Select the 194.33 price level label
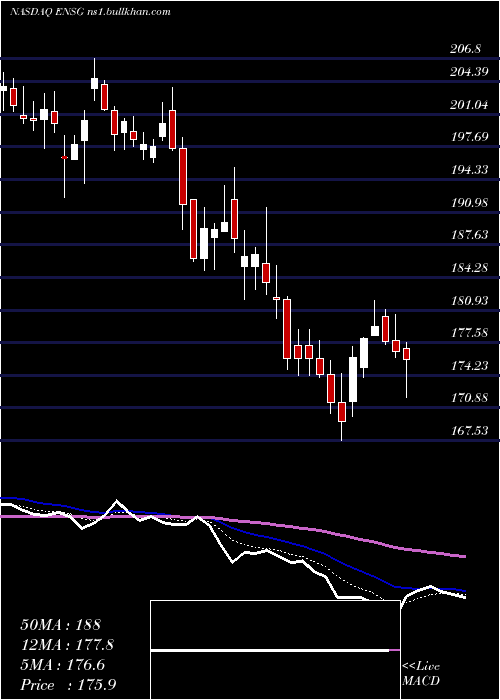This screenshot has height=700, width=500. pos(468,170)
